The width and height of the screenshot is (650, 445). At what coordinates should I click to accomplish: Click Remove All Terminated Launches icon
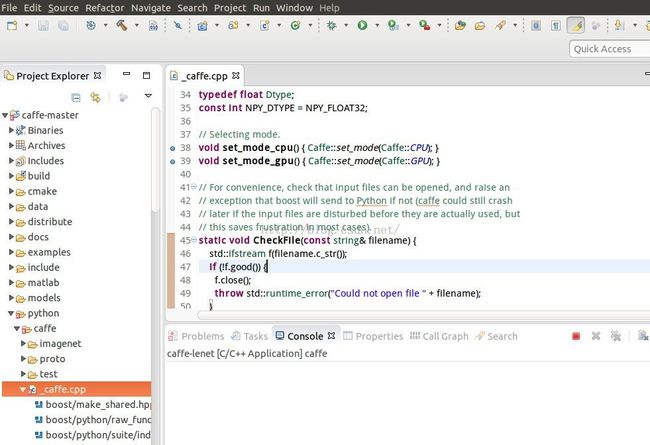pyautogui.click(x=616, y=336)
